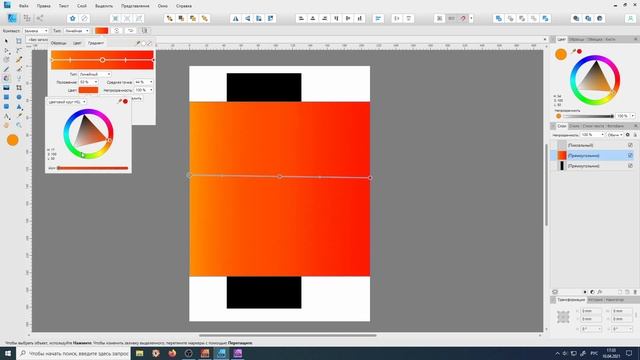640x360 pixels.
Task: Select the Move tool arrow
Action: click(x=6, y=41)
